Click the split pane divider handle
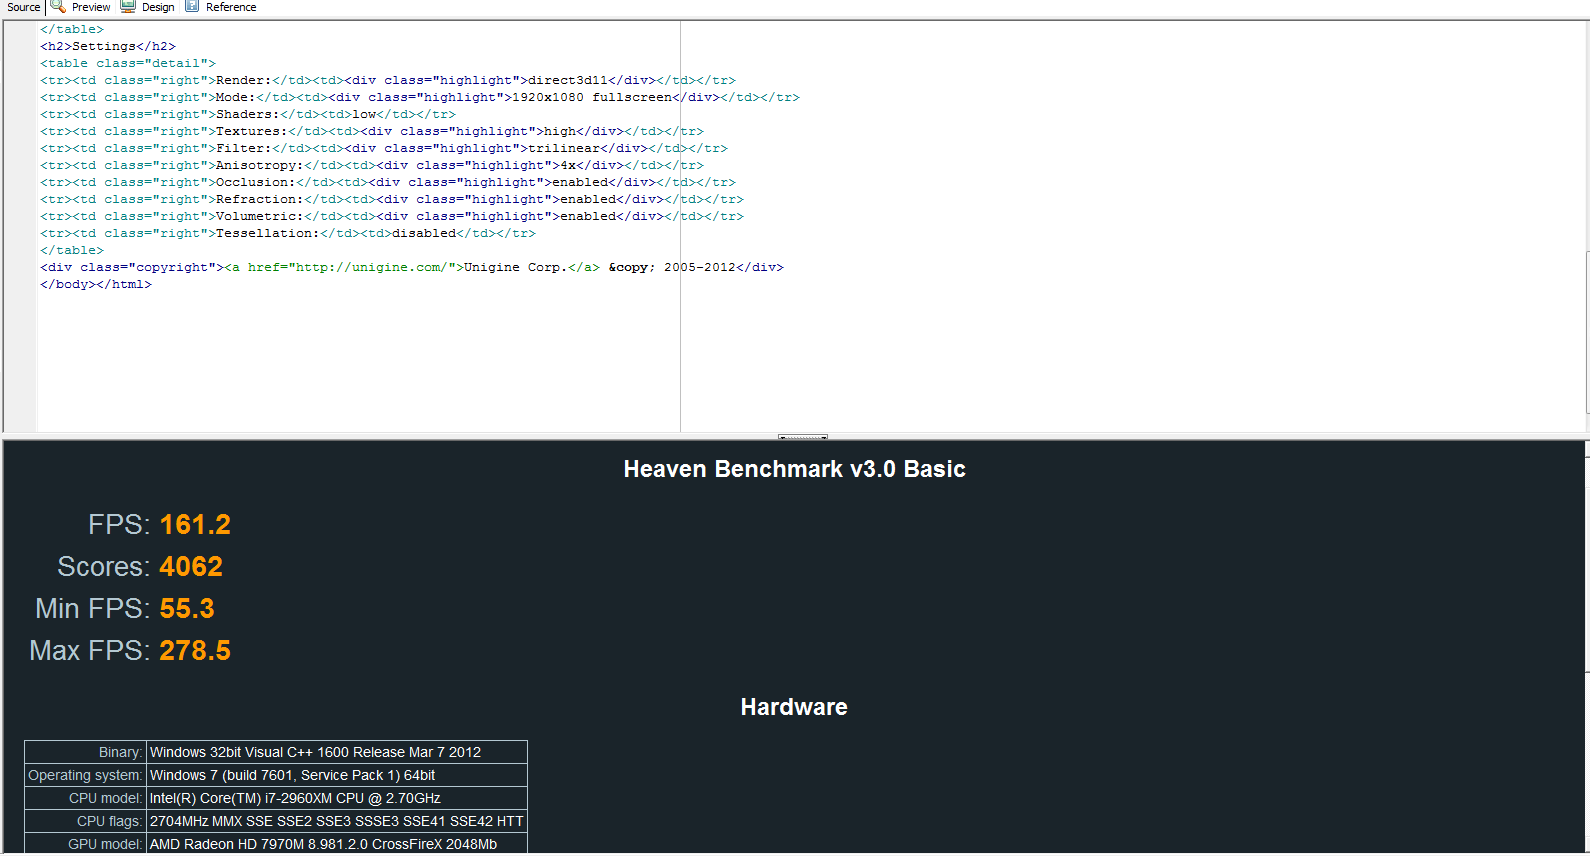This screenshot has height=856, width=1590. pos(803,437)
